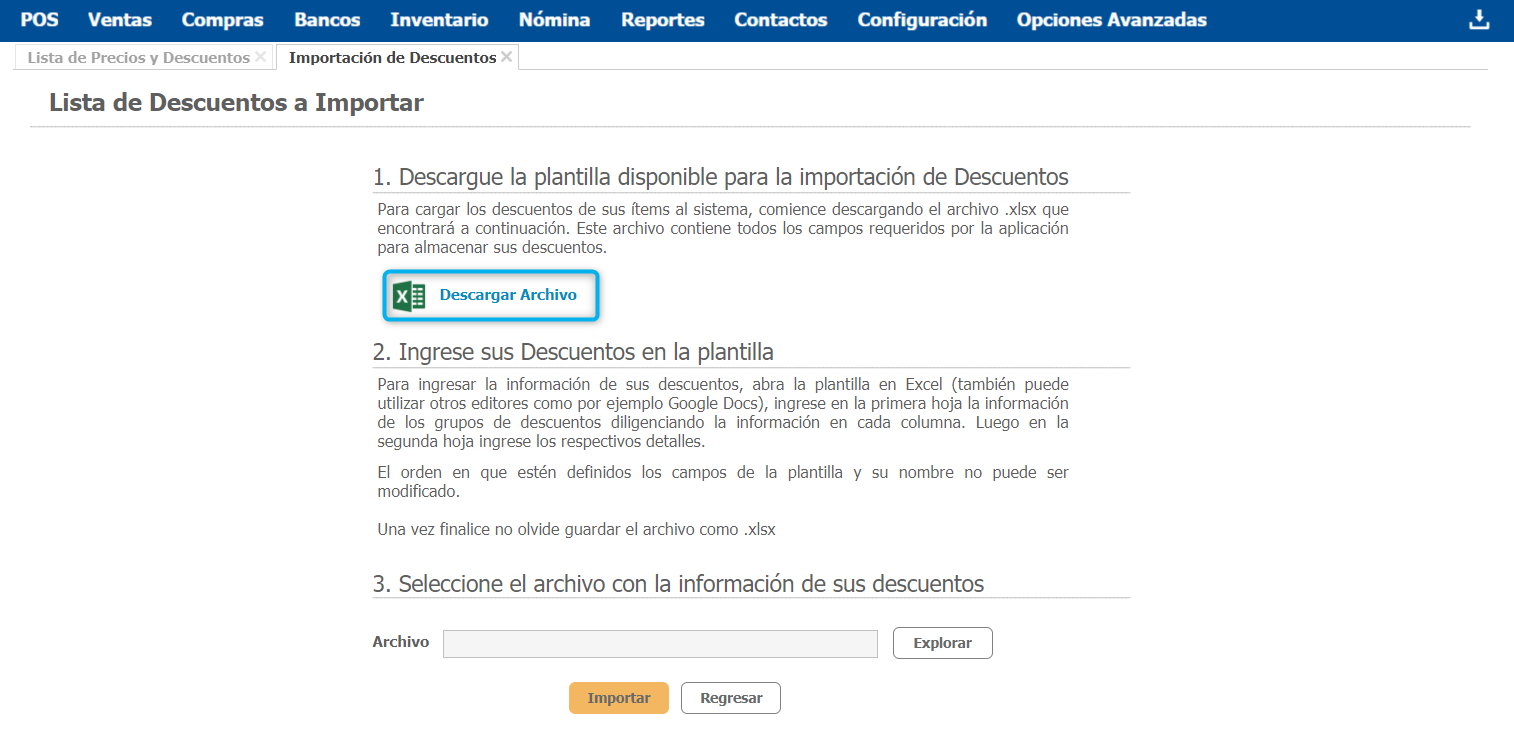
Task: Click the Descargar Archivo link text
Action: coord(508,295)
